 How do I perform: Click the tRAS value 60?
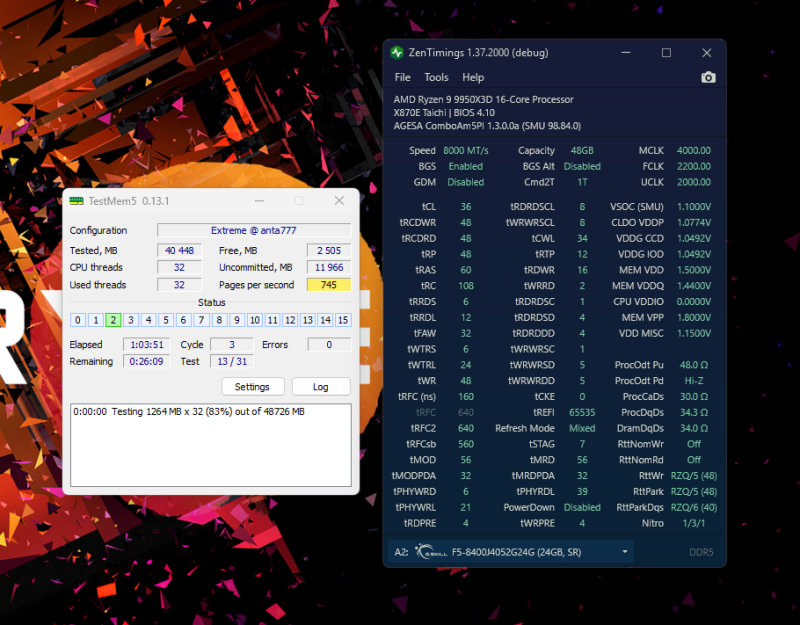(466, 270)
